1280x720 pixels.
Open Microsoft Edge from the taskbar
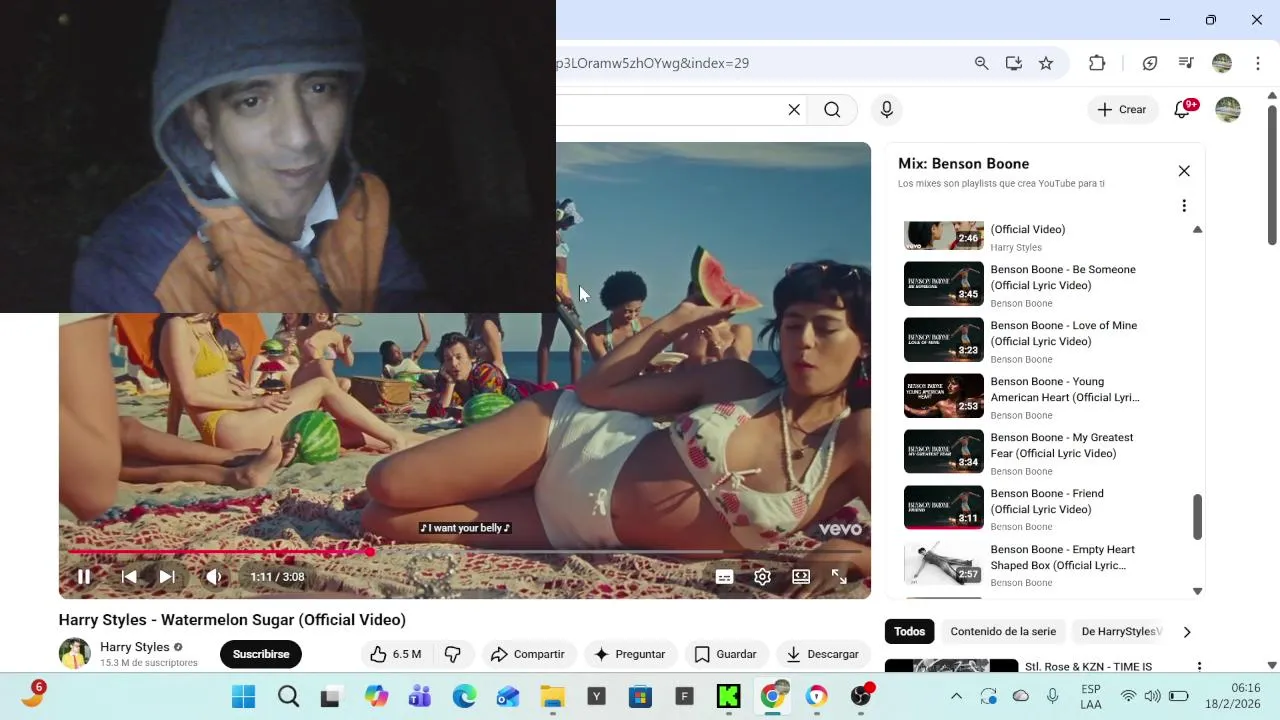click(464, 697)
